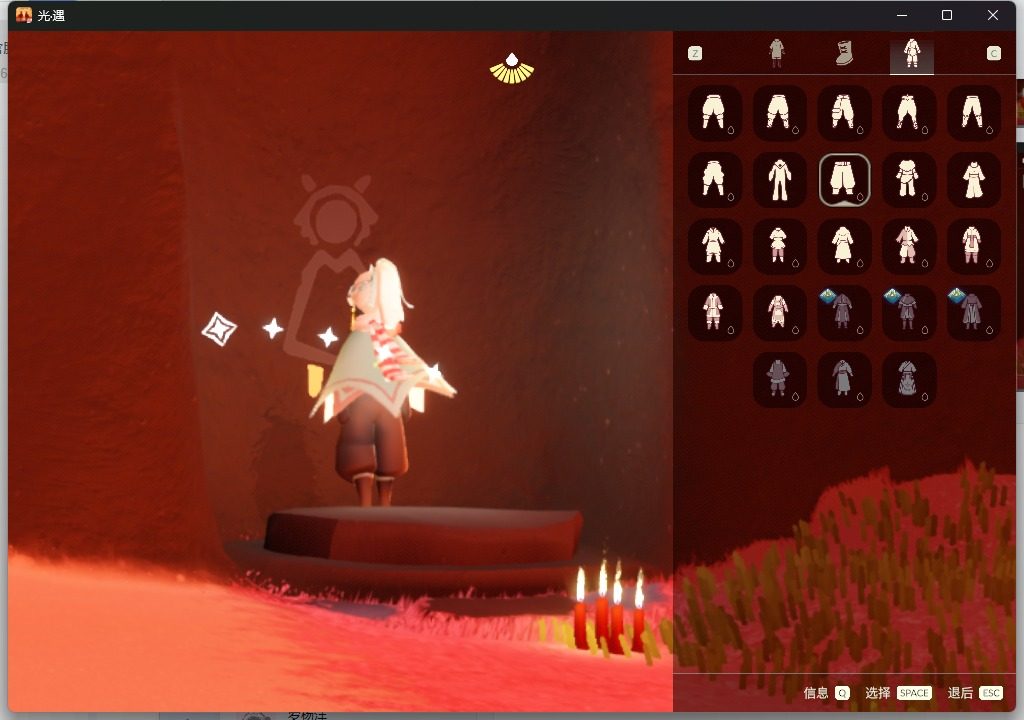Click the yellow winged light fan indicator
Image resolution: width=1024 pixels, height=720 pixels.
(512, 69)
